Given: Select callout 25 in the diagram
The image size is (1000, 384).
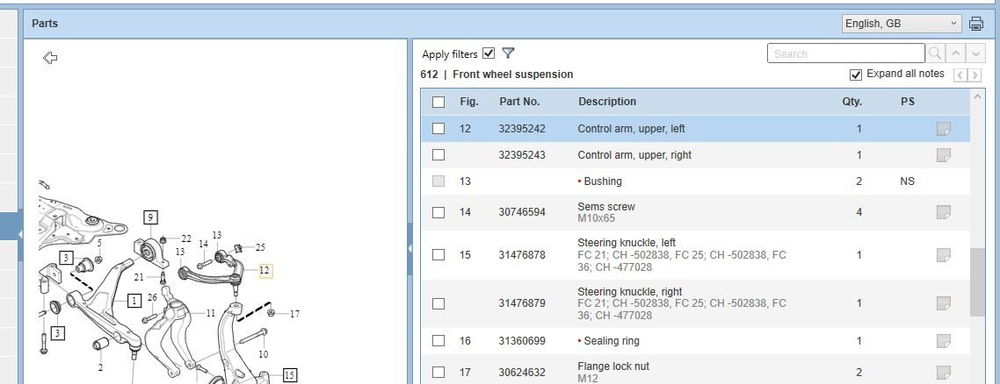Looking at the screenshot, I should [x=260, y=247].
